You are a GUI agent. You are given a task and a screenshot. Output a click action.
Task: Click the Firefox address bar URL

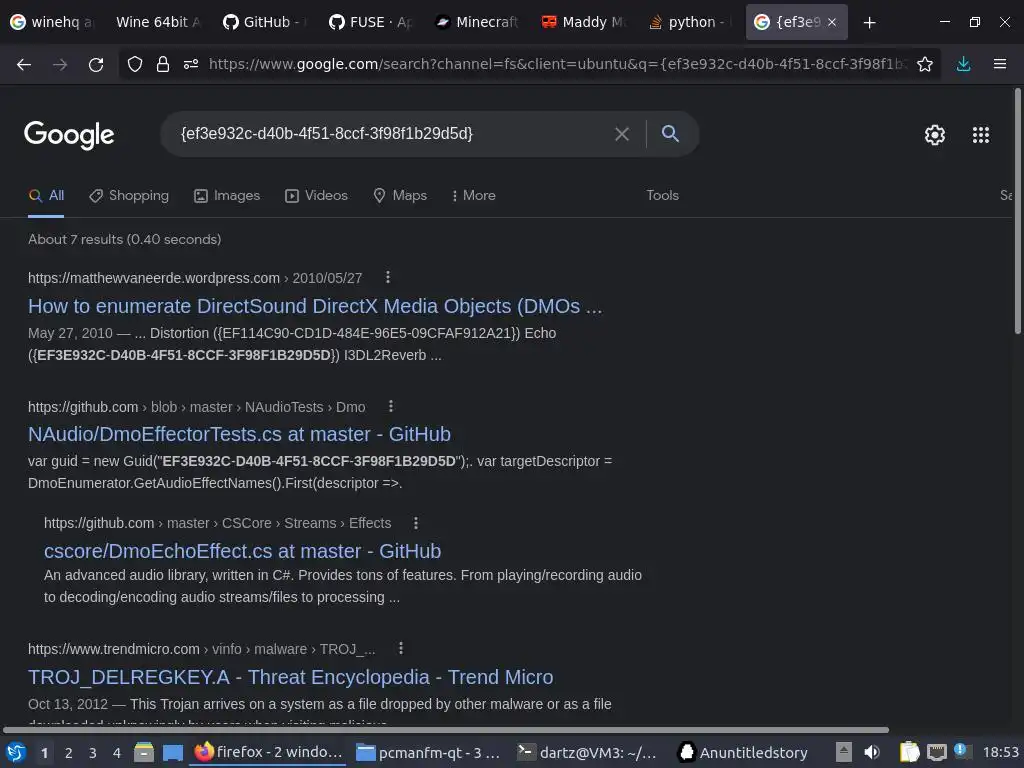click(556, 64)
